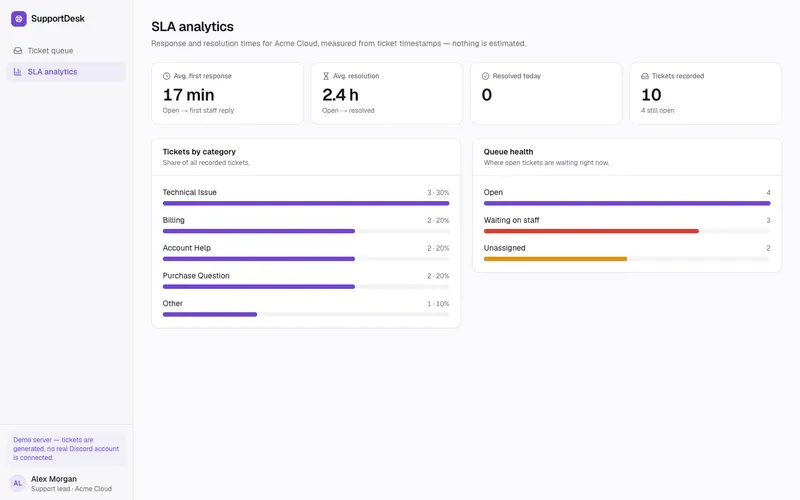
Task: Click the Technical Issue label
Action: (x=189, y=192)
